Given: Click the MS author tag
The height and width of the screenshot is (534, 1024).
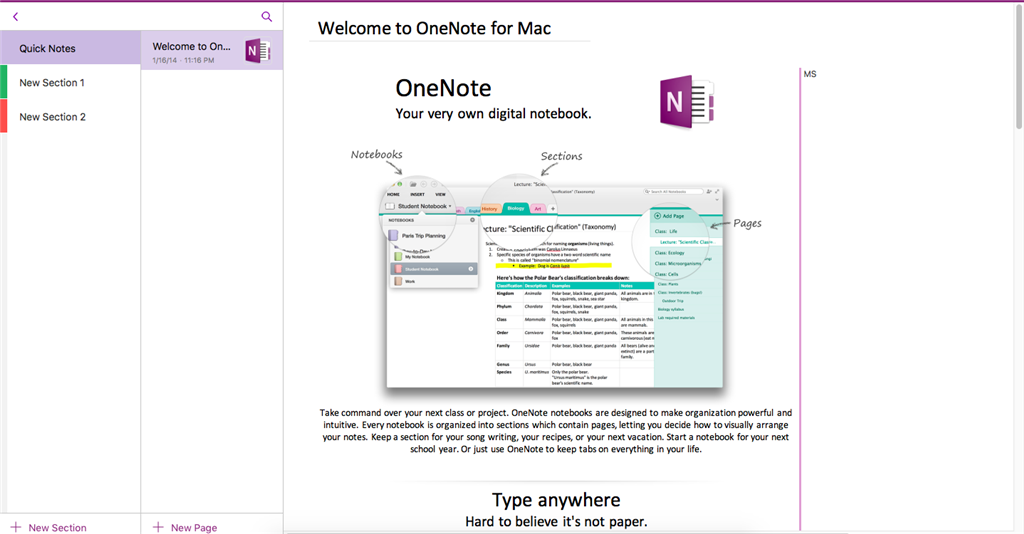Looking at the screenshot, I should click(810, 74).
